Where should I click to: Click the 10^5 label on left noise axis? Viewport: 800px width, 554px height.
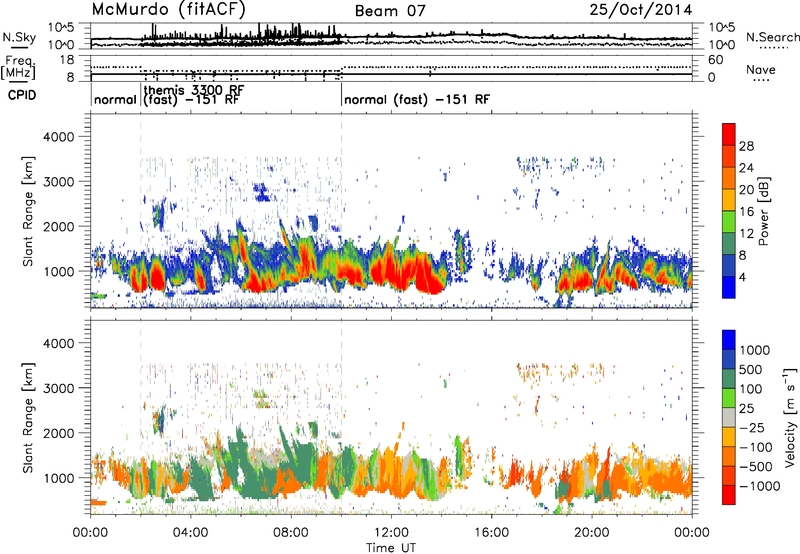62,27
